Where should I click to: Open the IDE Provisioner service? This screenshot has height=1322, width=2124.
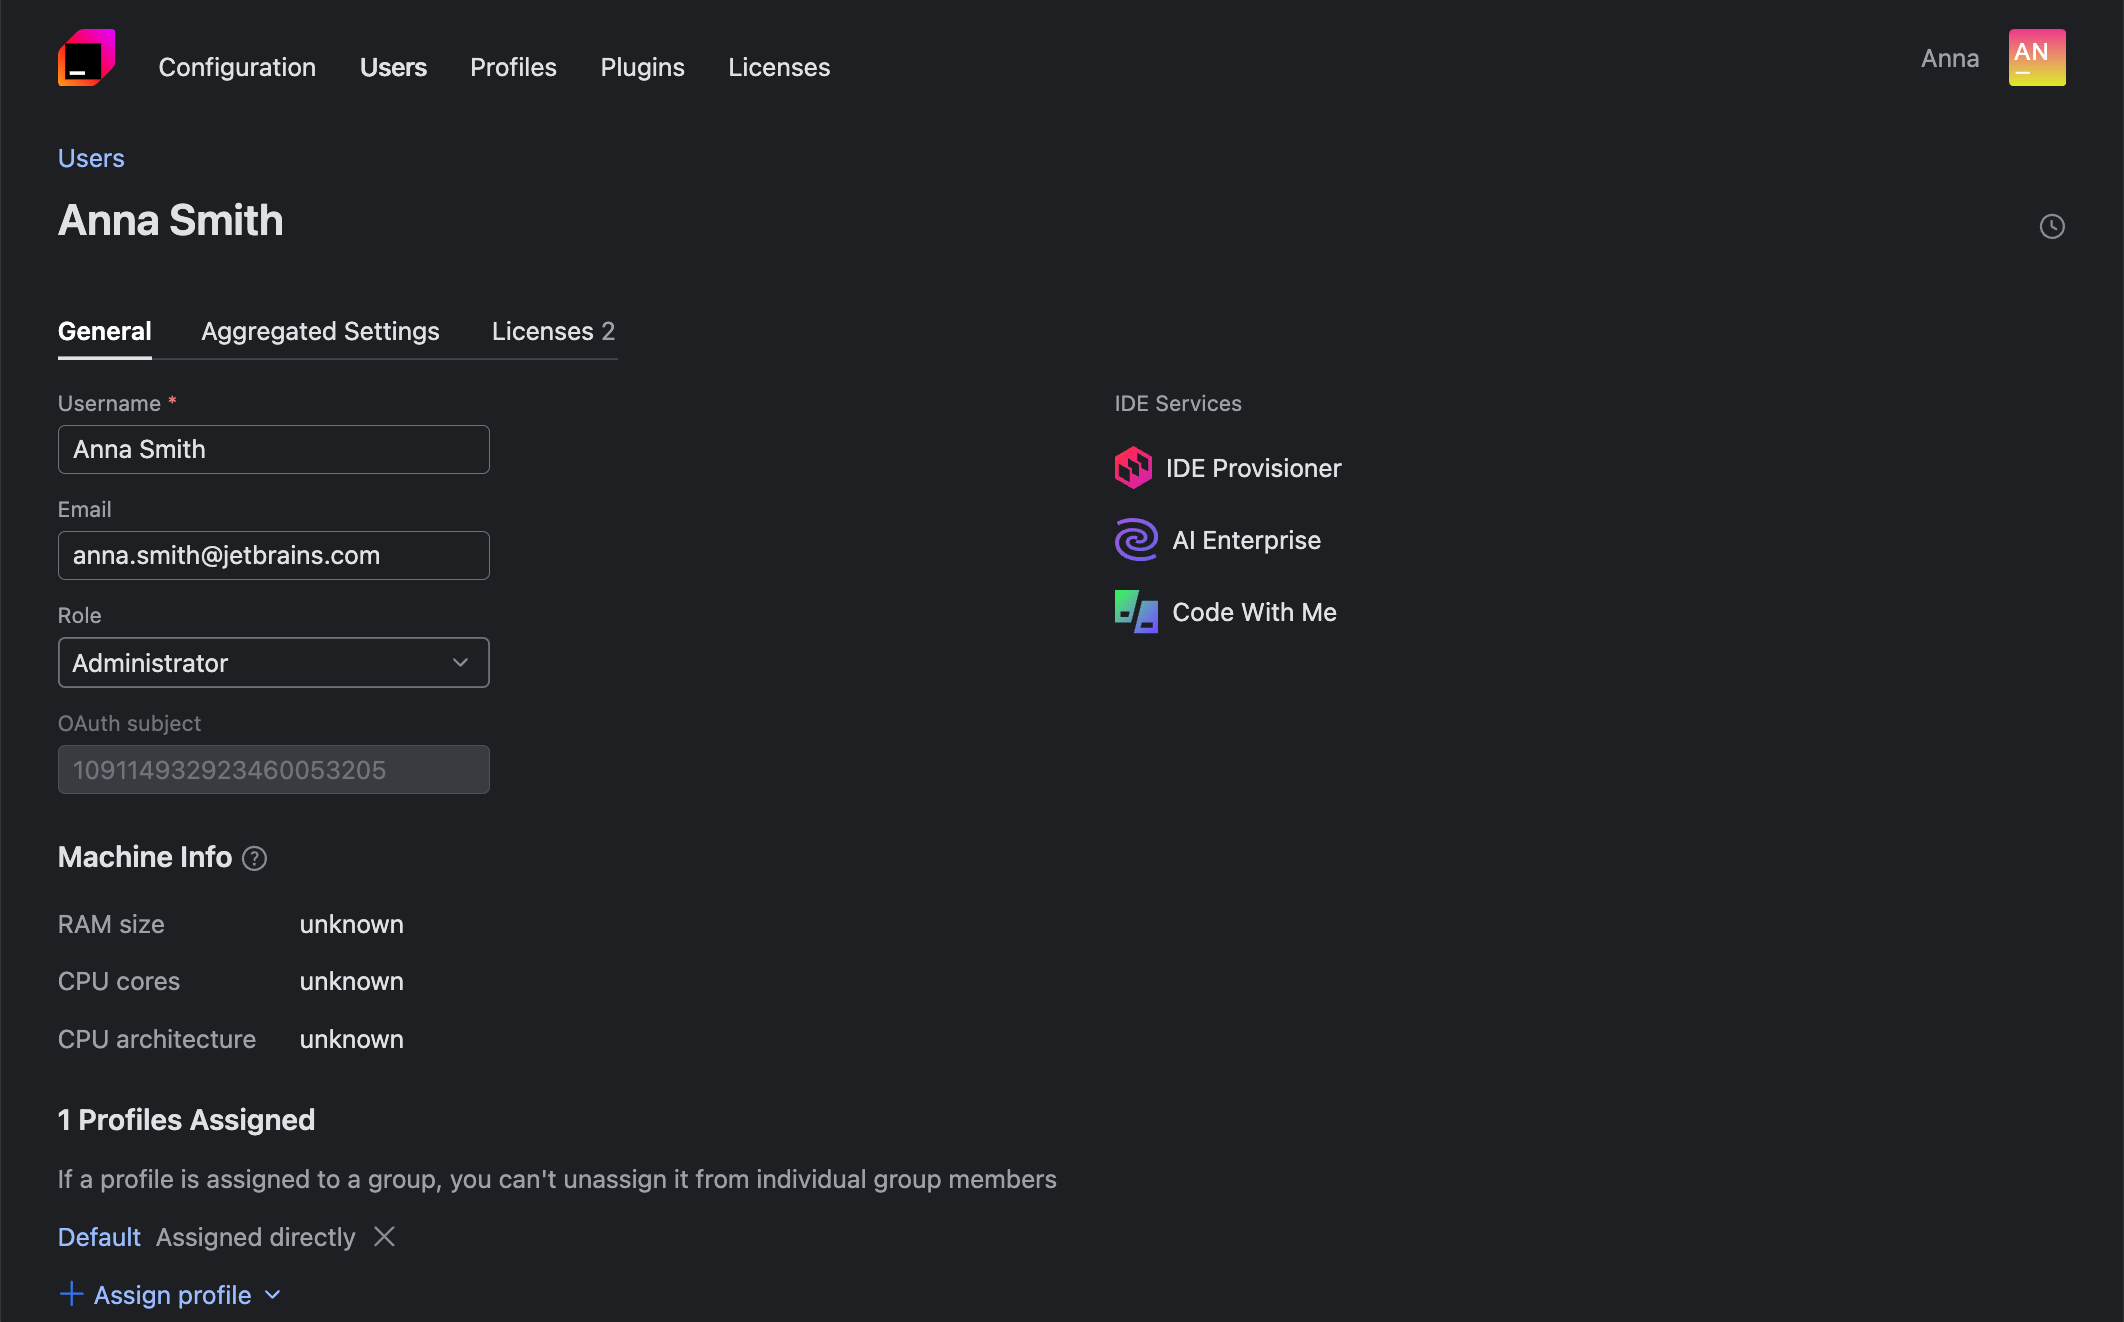point(1254,467)
